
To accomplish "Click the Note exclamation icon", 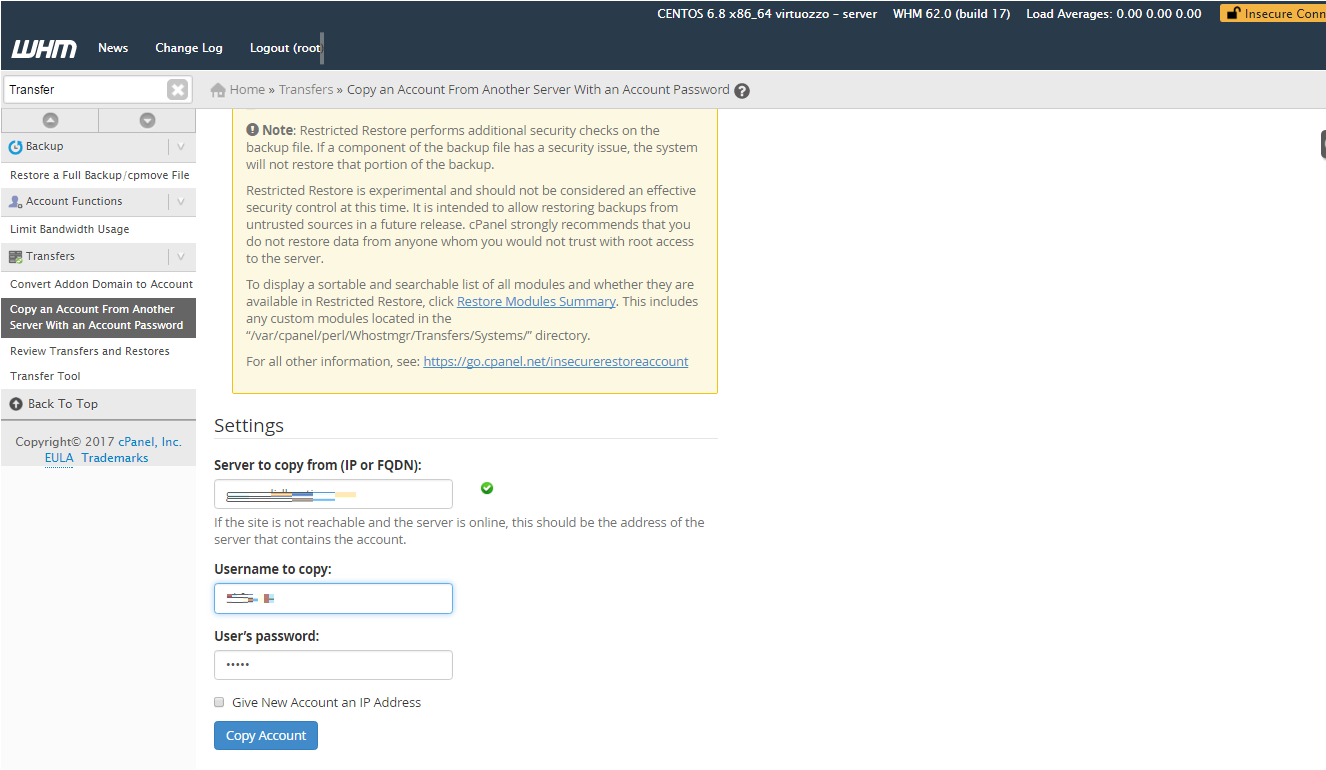I will click(253, 130).
